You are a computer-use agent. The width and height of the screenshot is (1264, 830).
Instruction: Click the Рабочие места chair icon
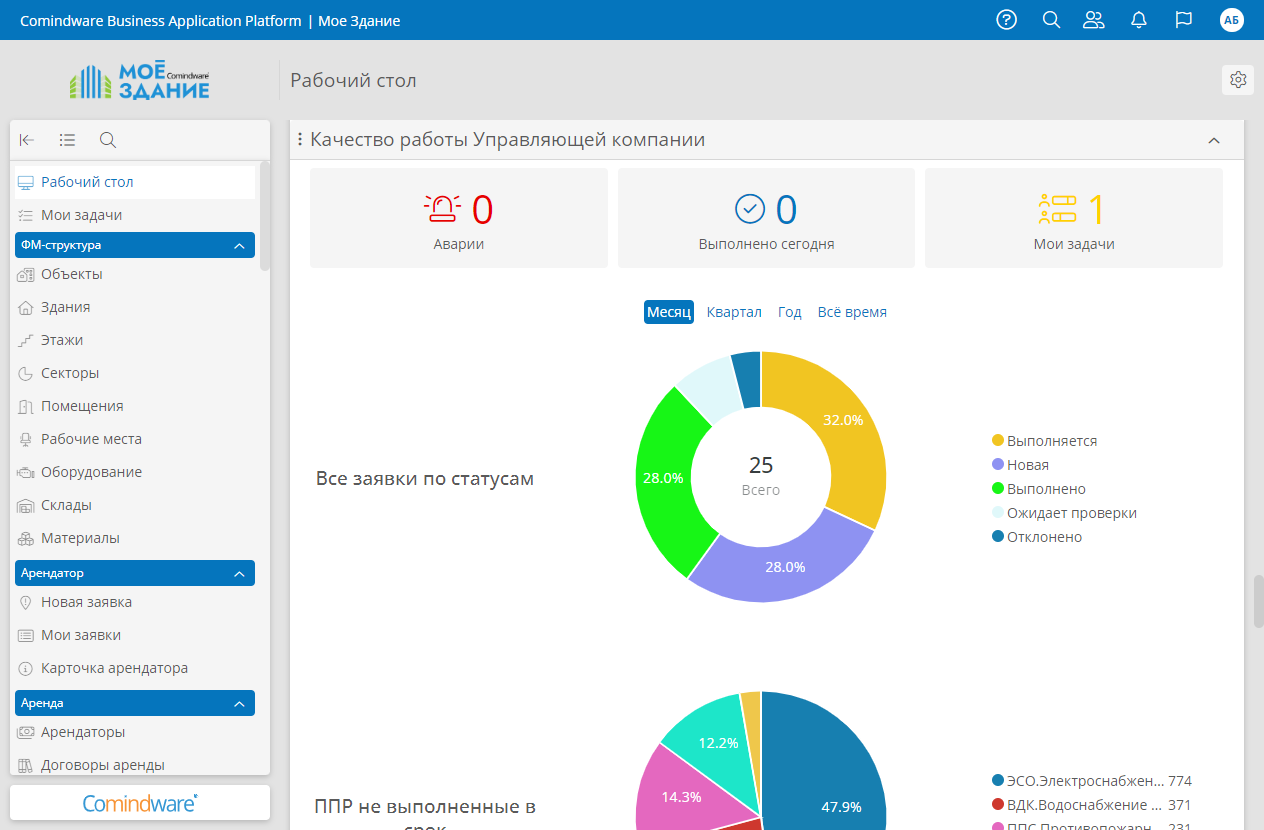(26, 439)
